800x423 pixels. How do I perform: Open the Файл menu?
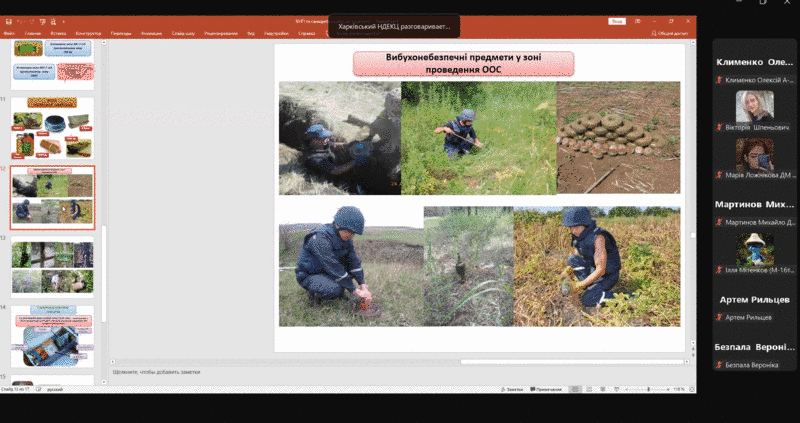[9, 34]
